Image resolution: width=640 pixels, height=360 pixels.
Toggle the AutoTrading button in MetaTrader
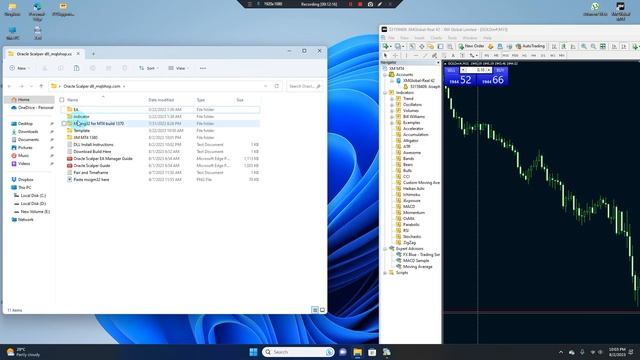click(530, 46)
